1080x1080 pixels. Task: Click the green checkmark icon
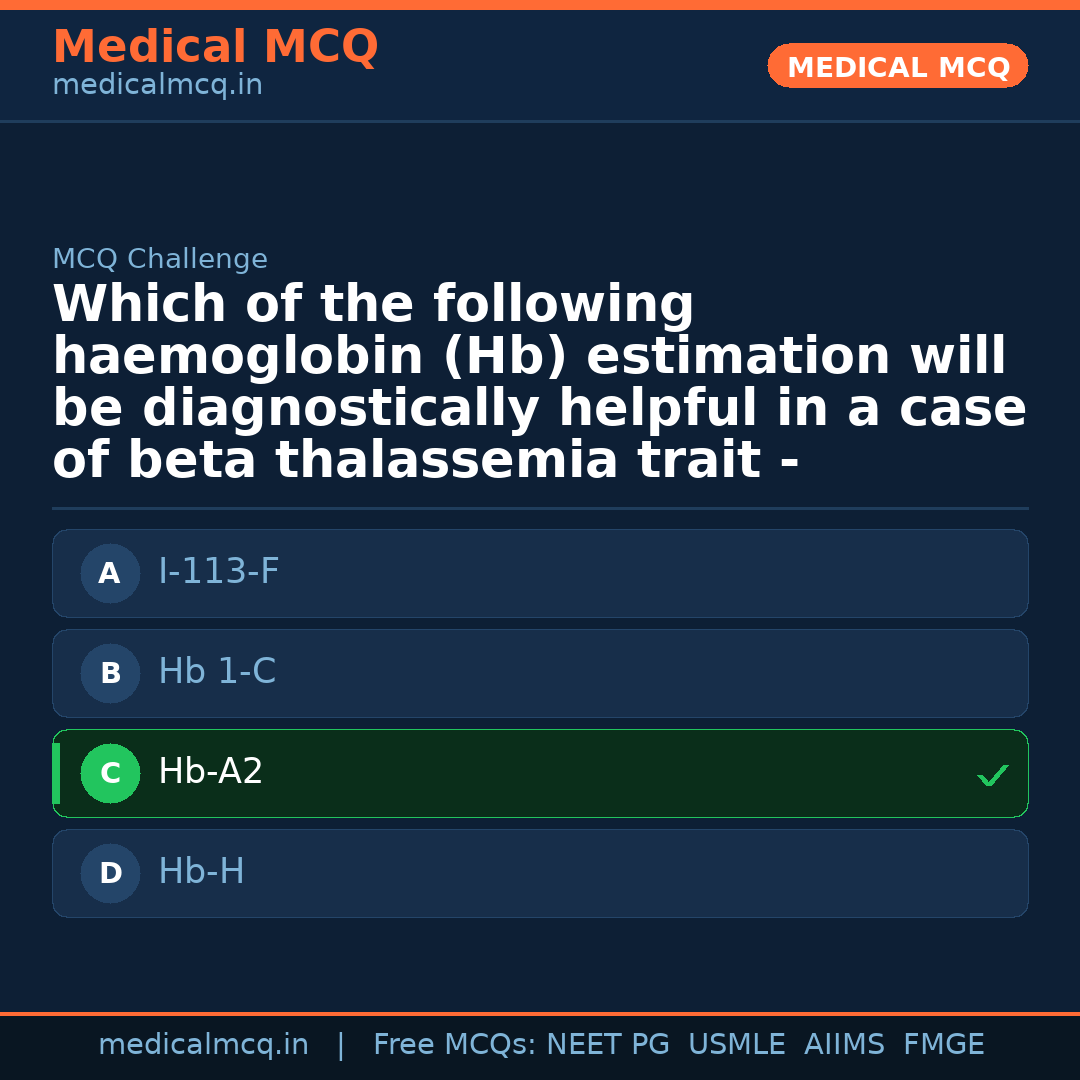click(992, 775)
